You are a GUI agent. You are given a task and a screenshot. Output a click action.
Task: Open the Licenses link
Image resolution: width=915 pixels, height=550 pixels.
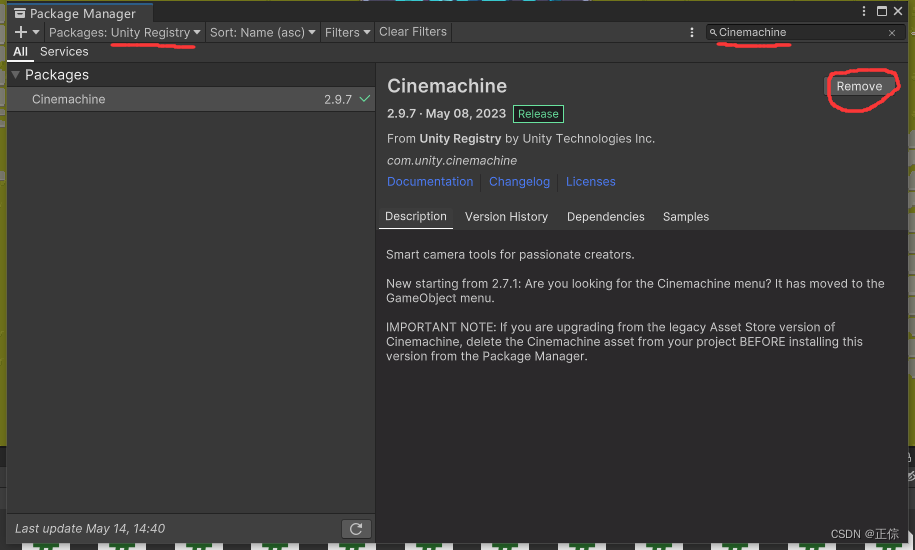pos(591,181)
